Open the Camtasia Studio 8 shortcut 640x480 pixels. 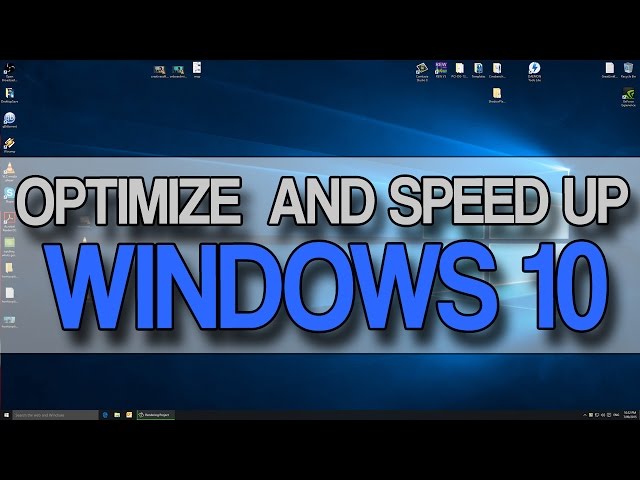coord(422,72)
